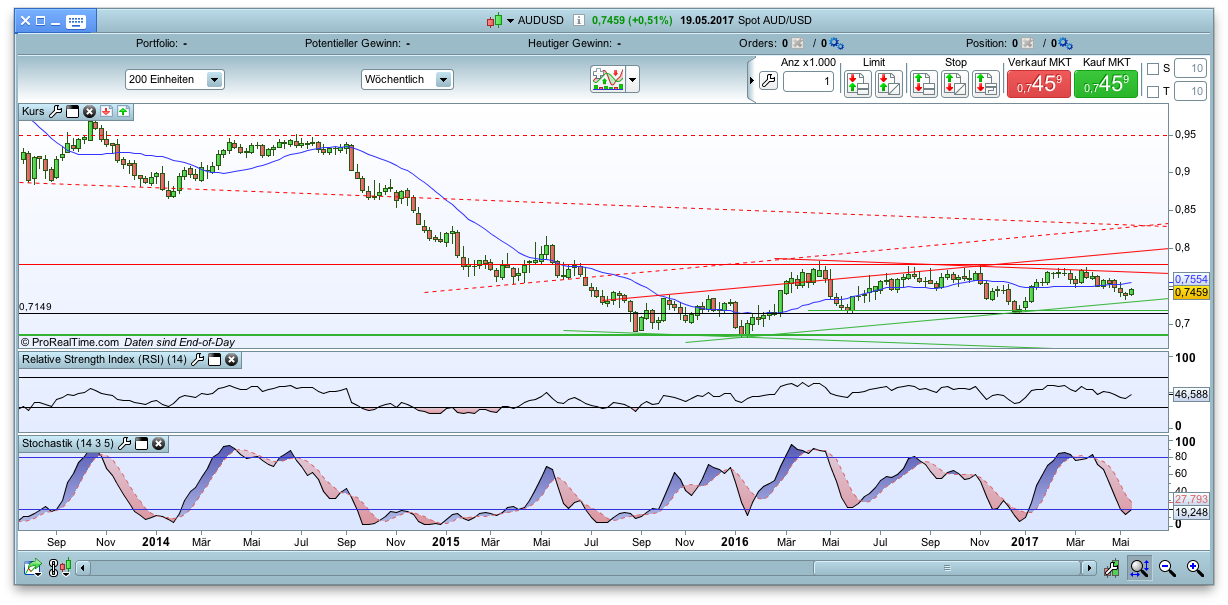Toggle the on-screen keyboard icon in title bar
This screenshot has width=1228, height=605.
76,20
